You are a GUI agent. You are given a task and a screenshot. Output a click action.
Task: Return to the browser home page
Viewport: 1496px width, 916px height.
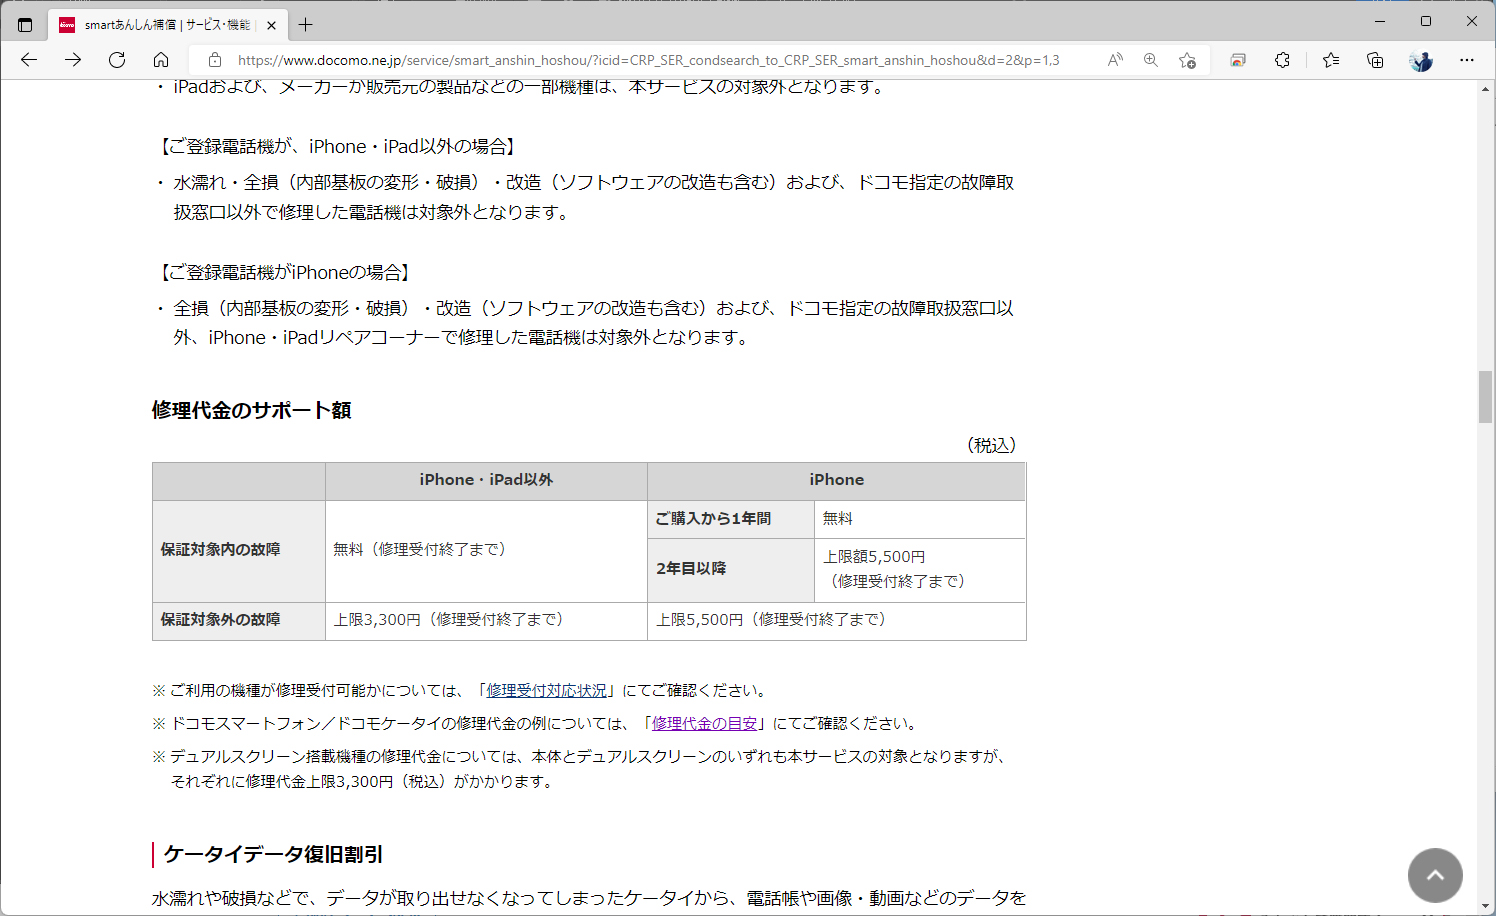(162, 59)
